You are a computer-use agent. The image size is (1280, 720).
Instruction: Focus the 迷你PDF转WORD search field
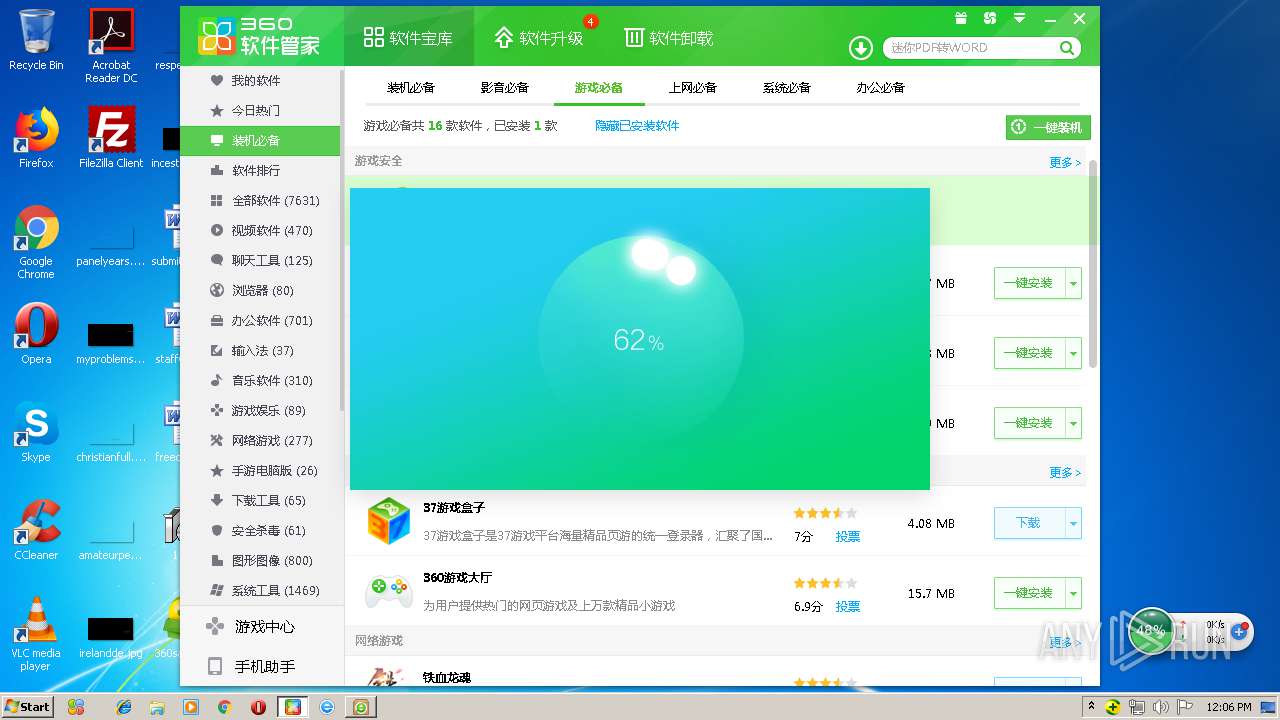[x=972, y=47]
